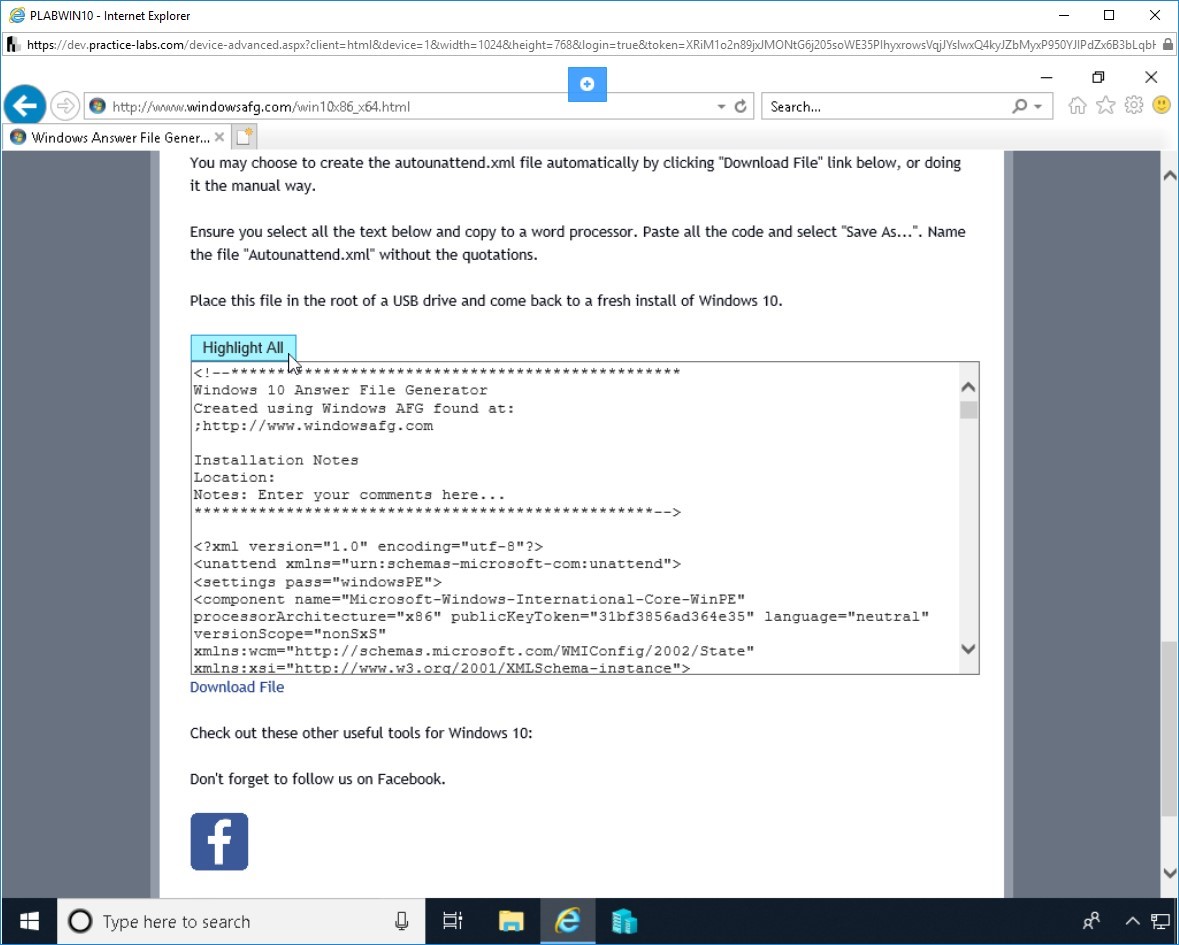Image resolution: width=1179 pixels, height=945 pixels.
Task: Minimize the inner remote browser window
Action: tap(1047, 77)
